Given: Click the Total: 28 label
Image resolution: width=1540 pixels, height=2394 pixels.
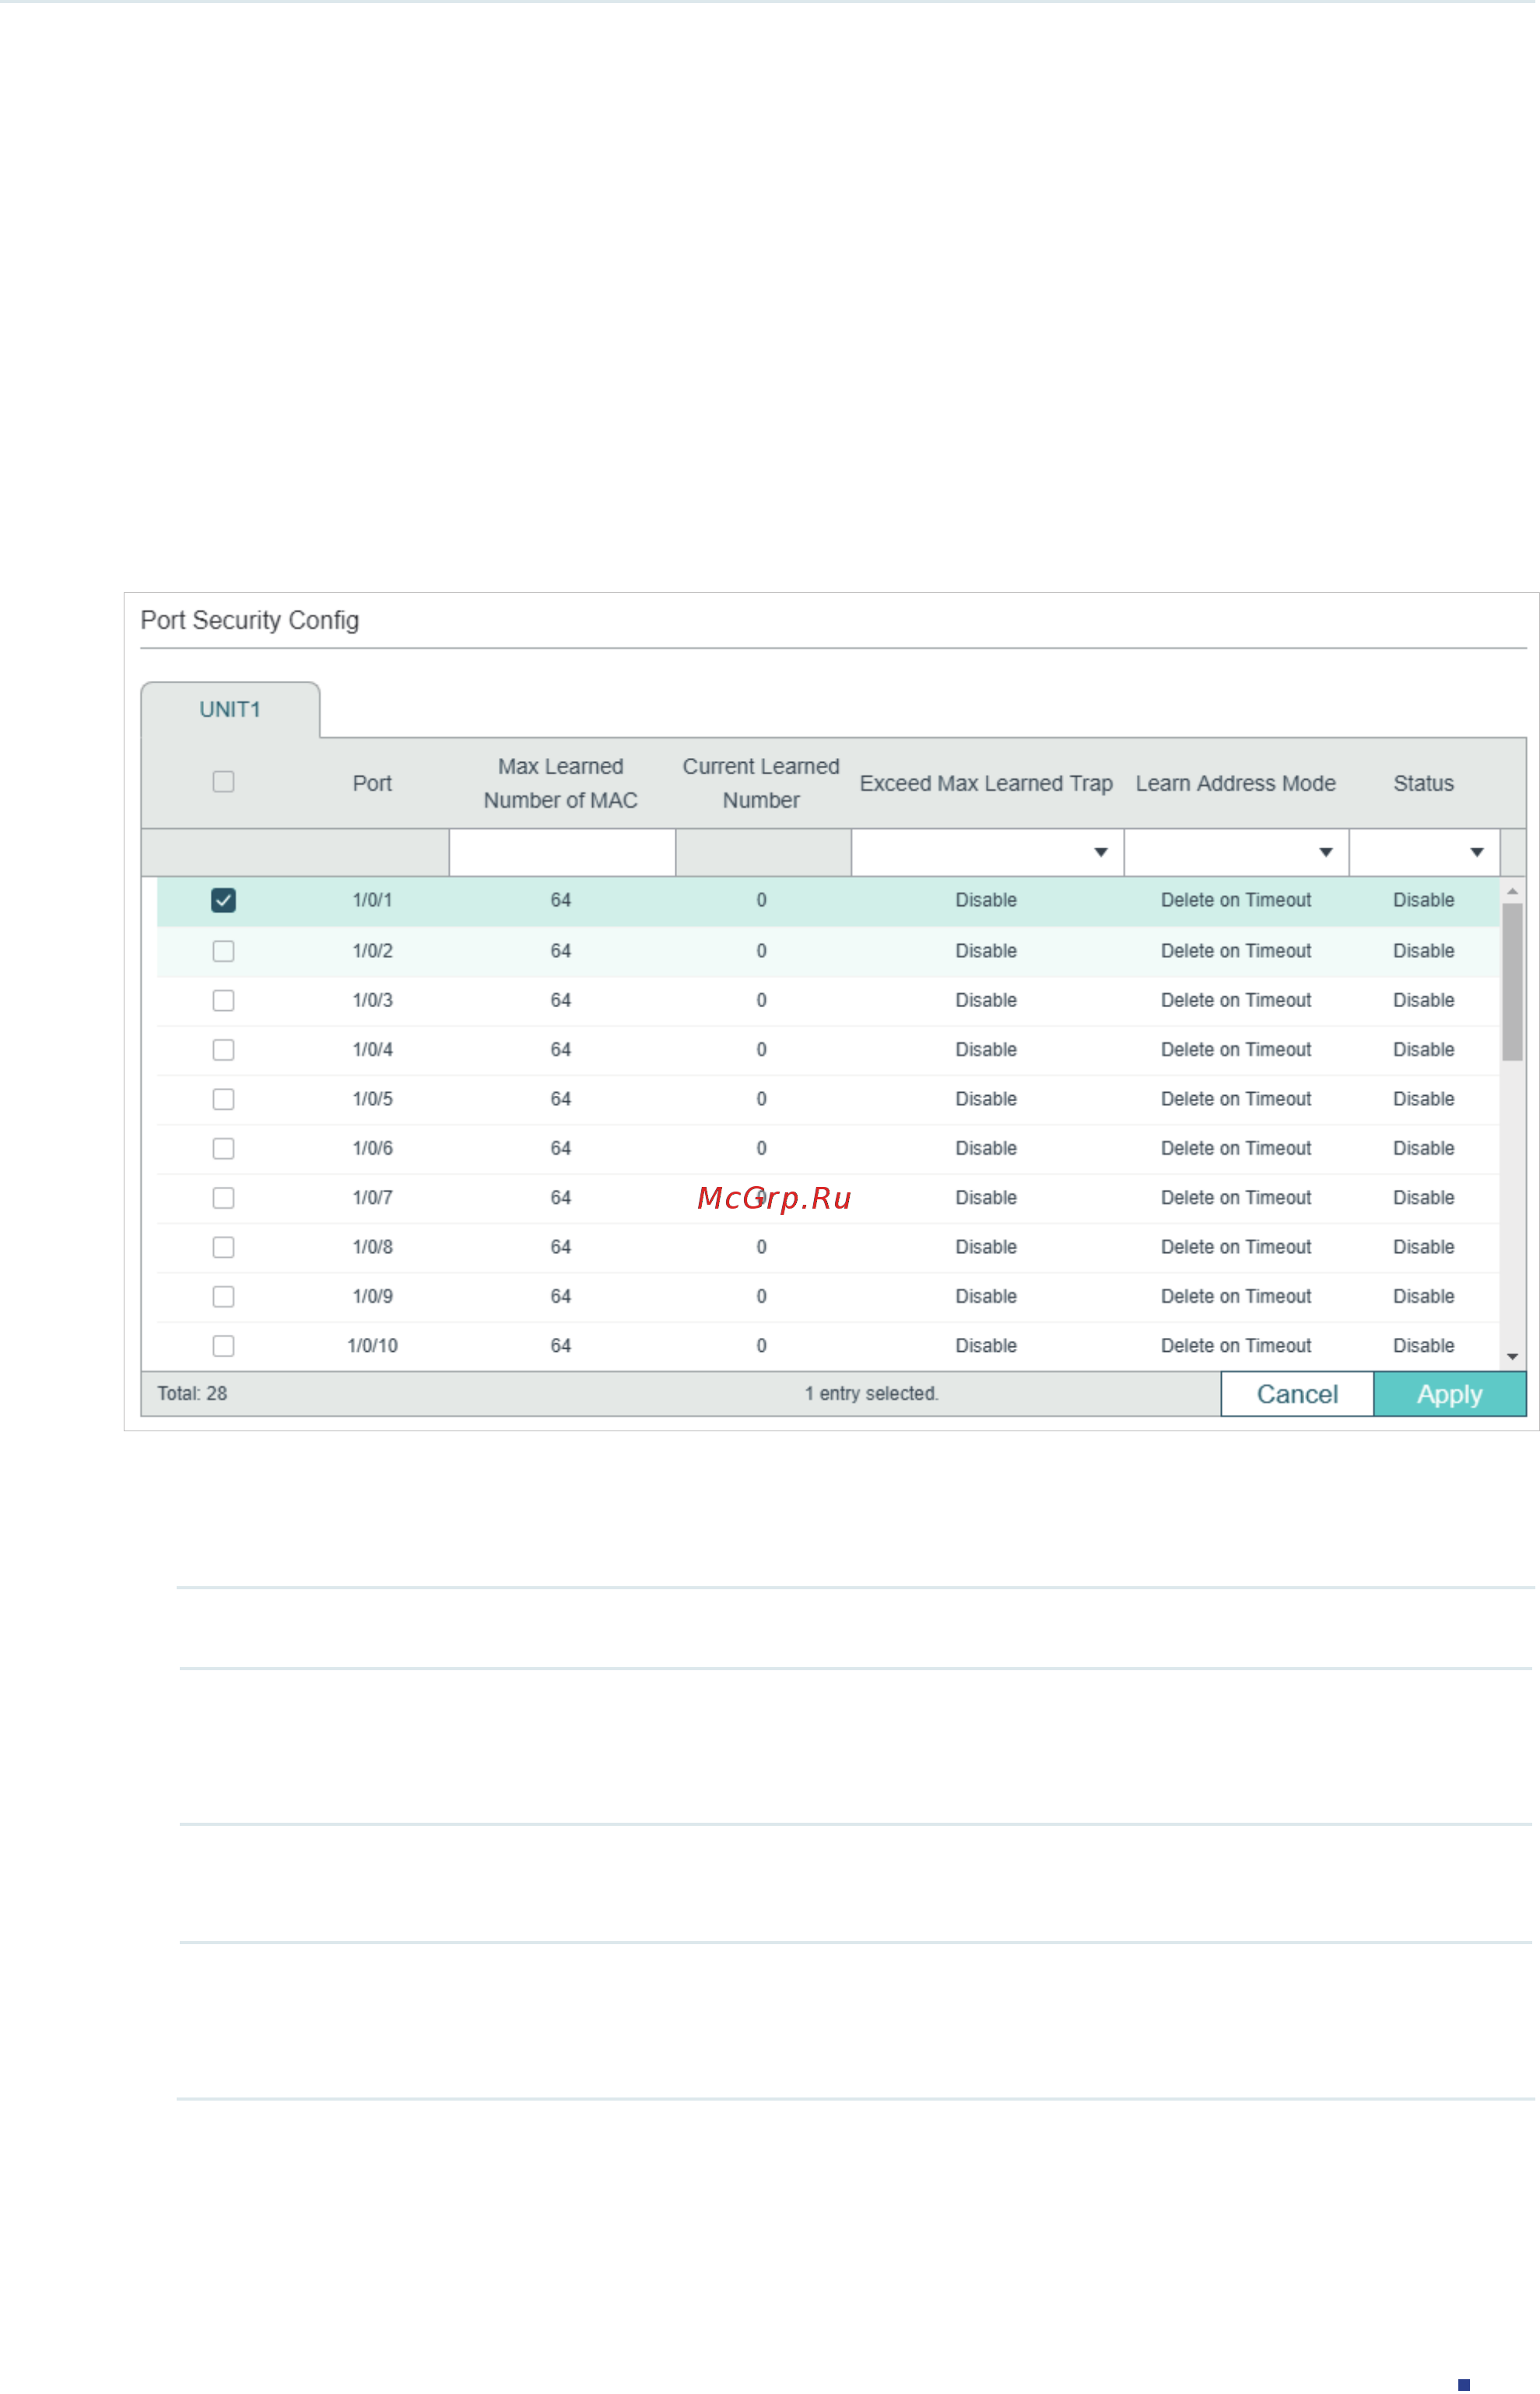Looking at the screenshot, I should click(192, 1394).
